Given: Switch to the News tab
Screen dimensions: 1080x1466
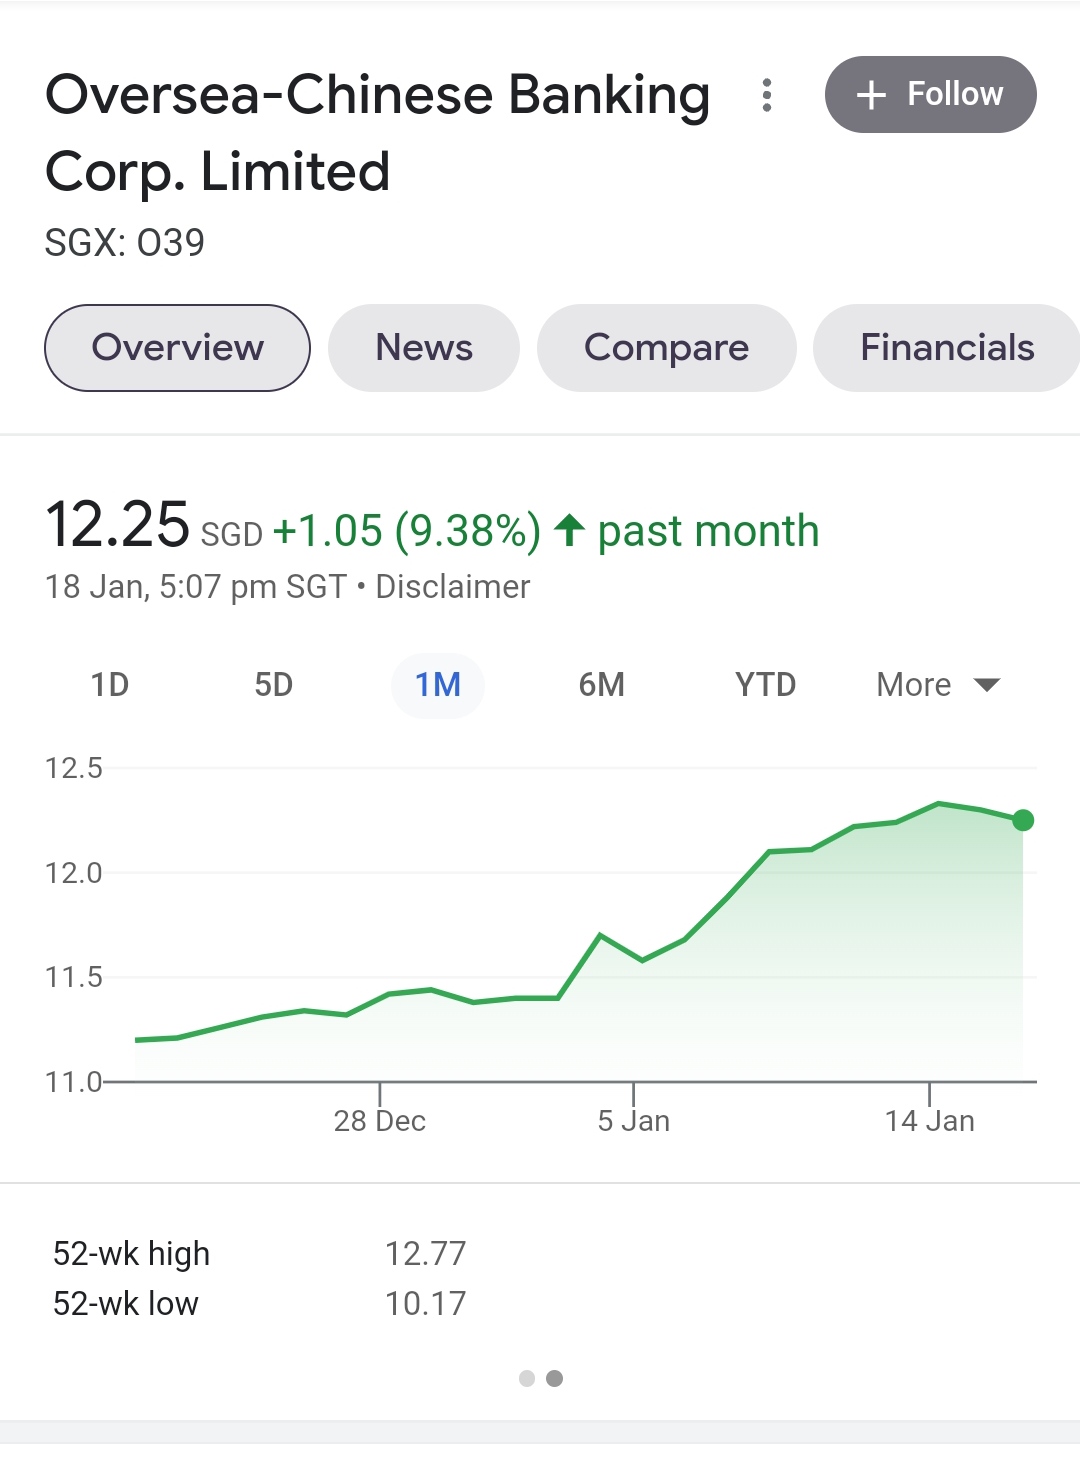Looking at the screenshot, I should [424, 348].
